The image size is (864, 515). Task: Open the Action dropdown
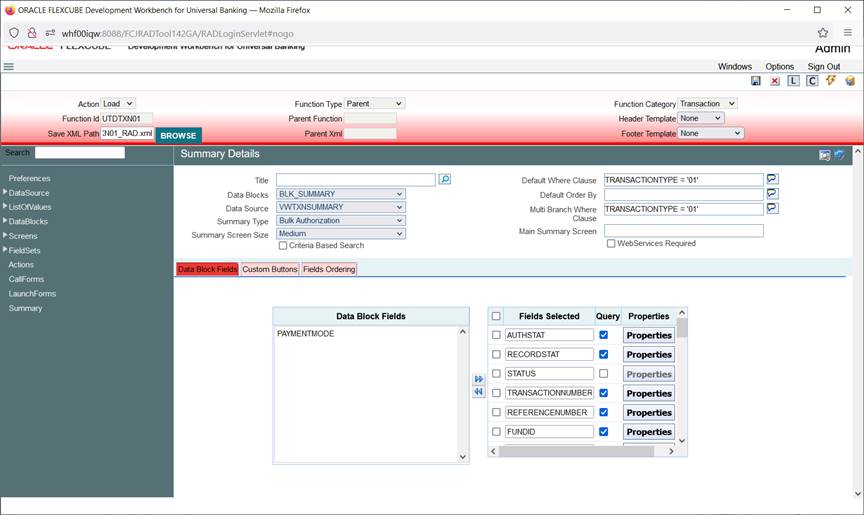pyautogui.click(x=118, y=104)
